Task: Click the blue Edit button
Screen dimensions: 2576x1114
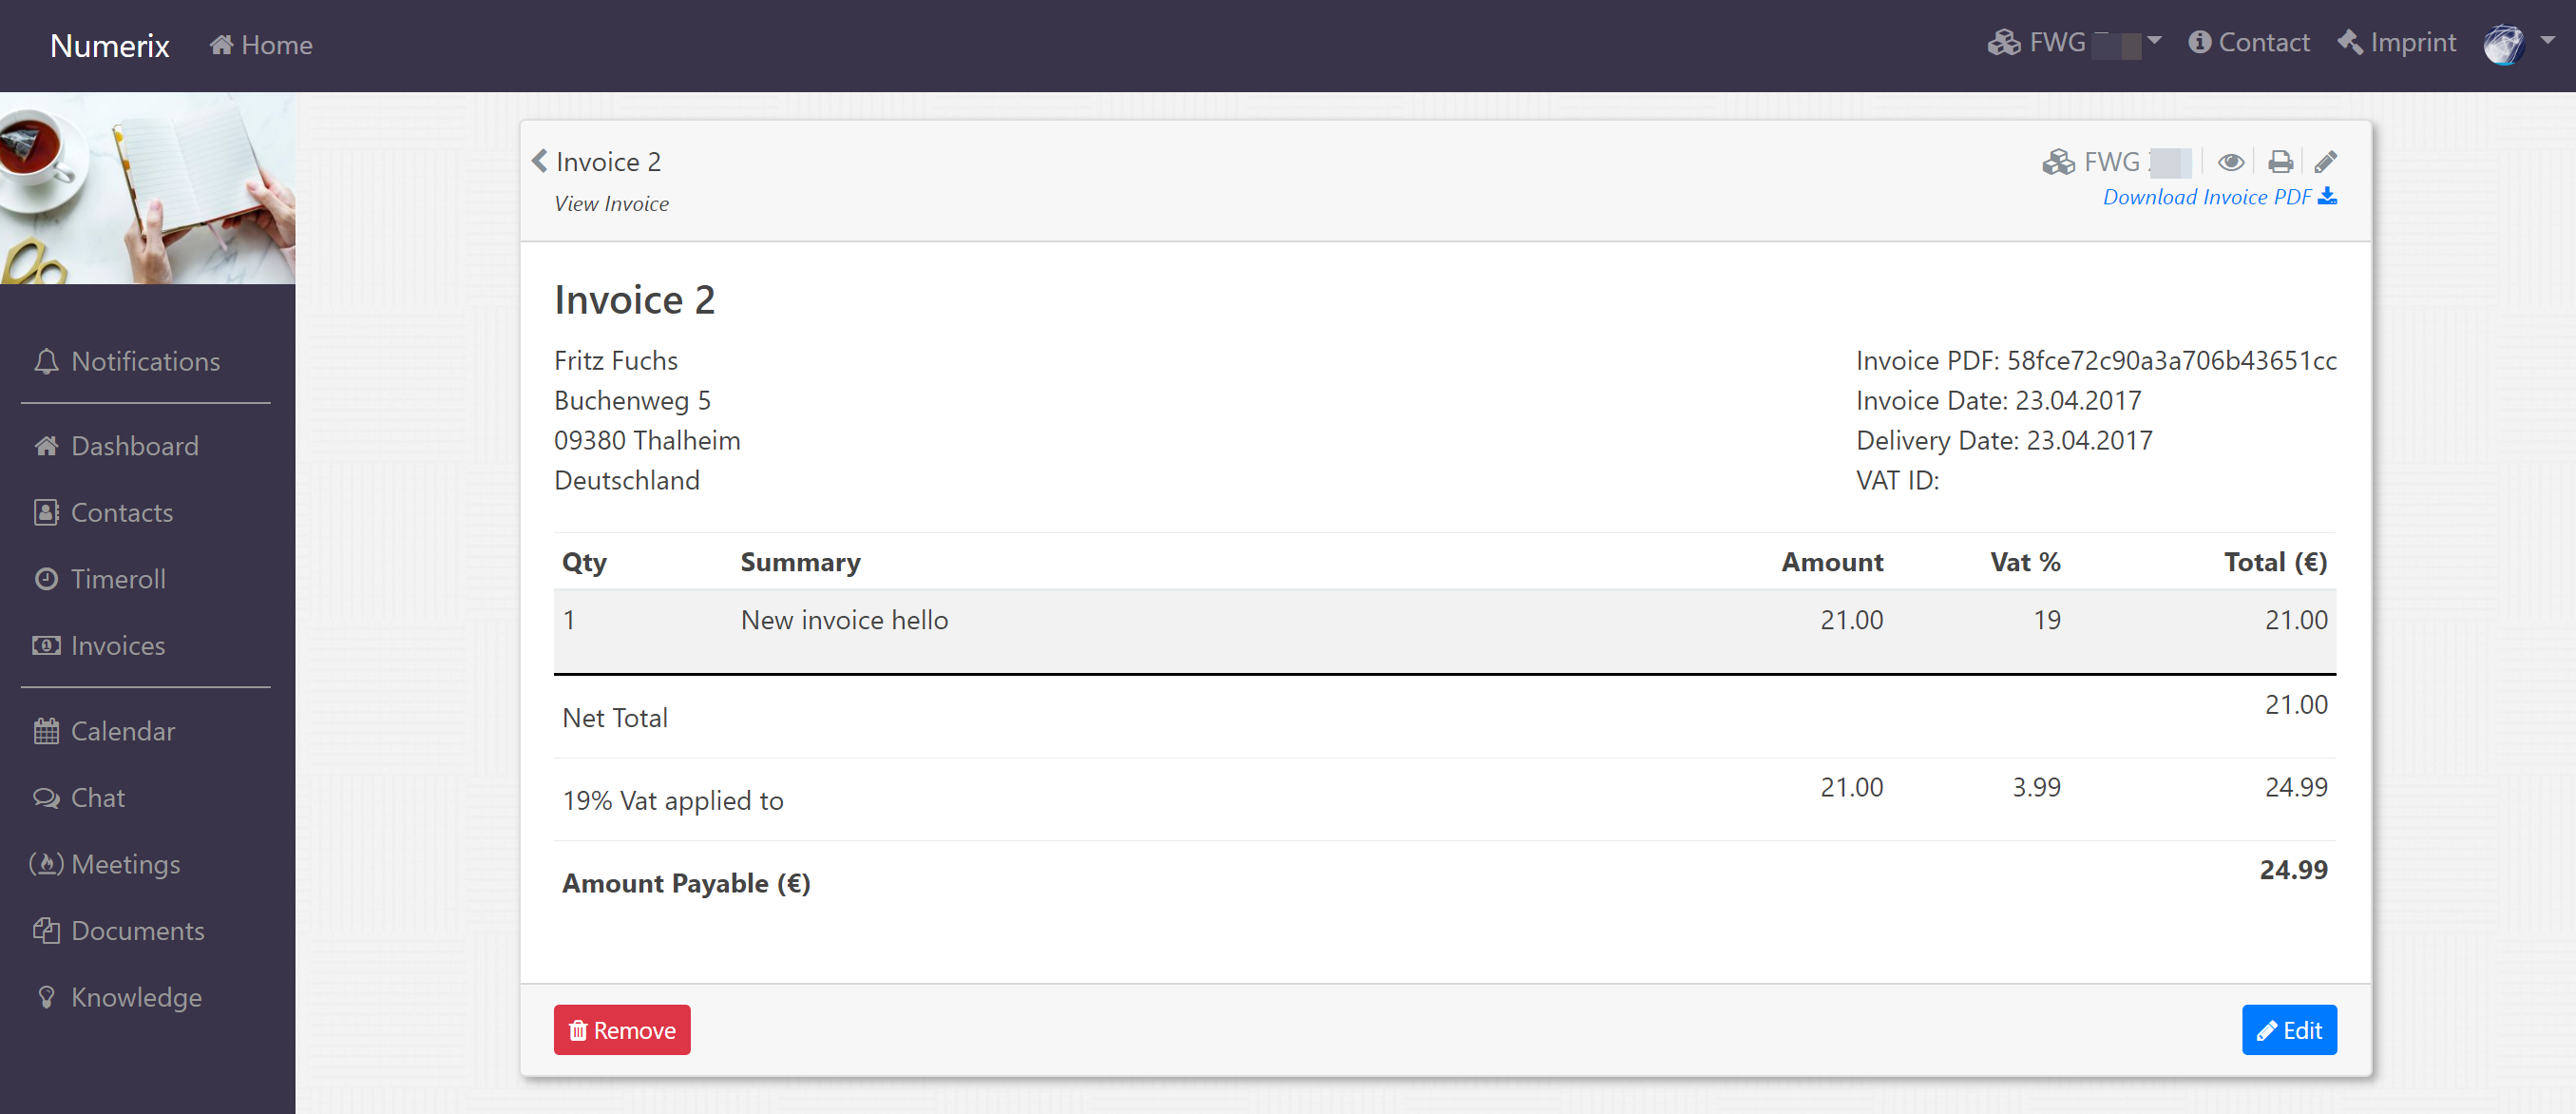Action: click(x=2288, y=1029)
